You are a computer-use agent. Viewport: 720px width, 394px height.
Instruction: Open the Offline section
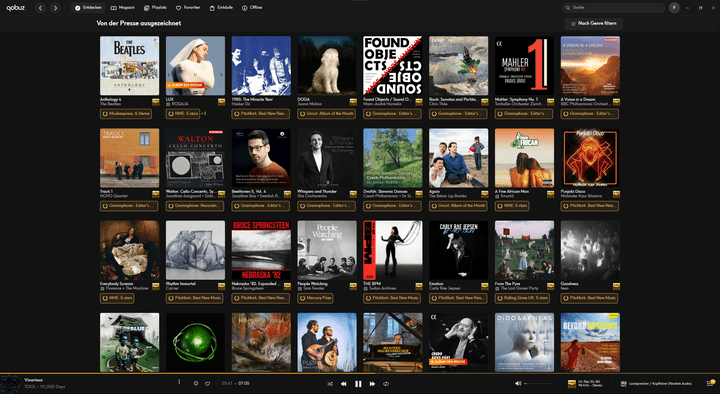point(252,8)
